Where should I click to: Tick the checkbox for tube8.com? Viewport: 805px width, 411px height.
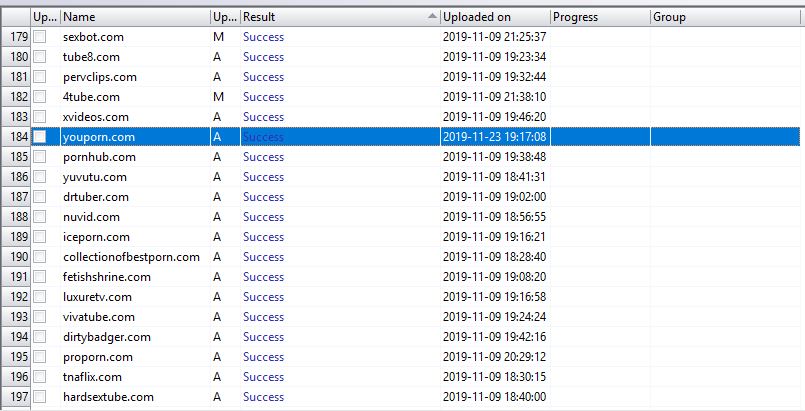pyautogui.click(x=40, y=57)
